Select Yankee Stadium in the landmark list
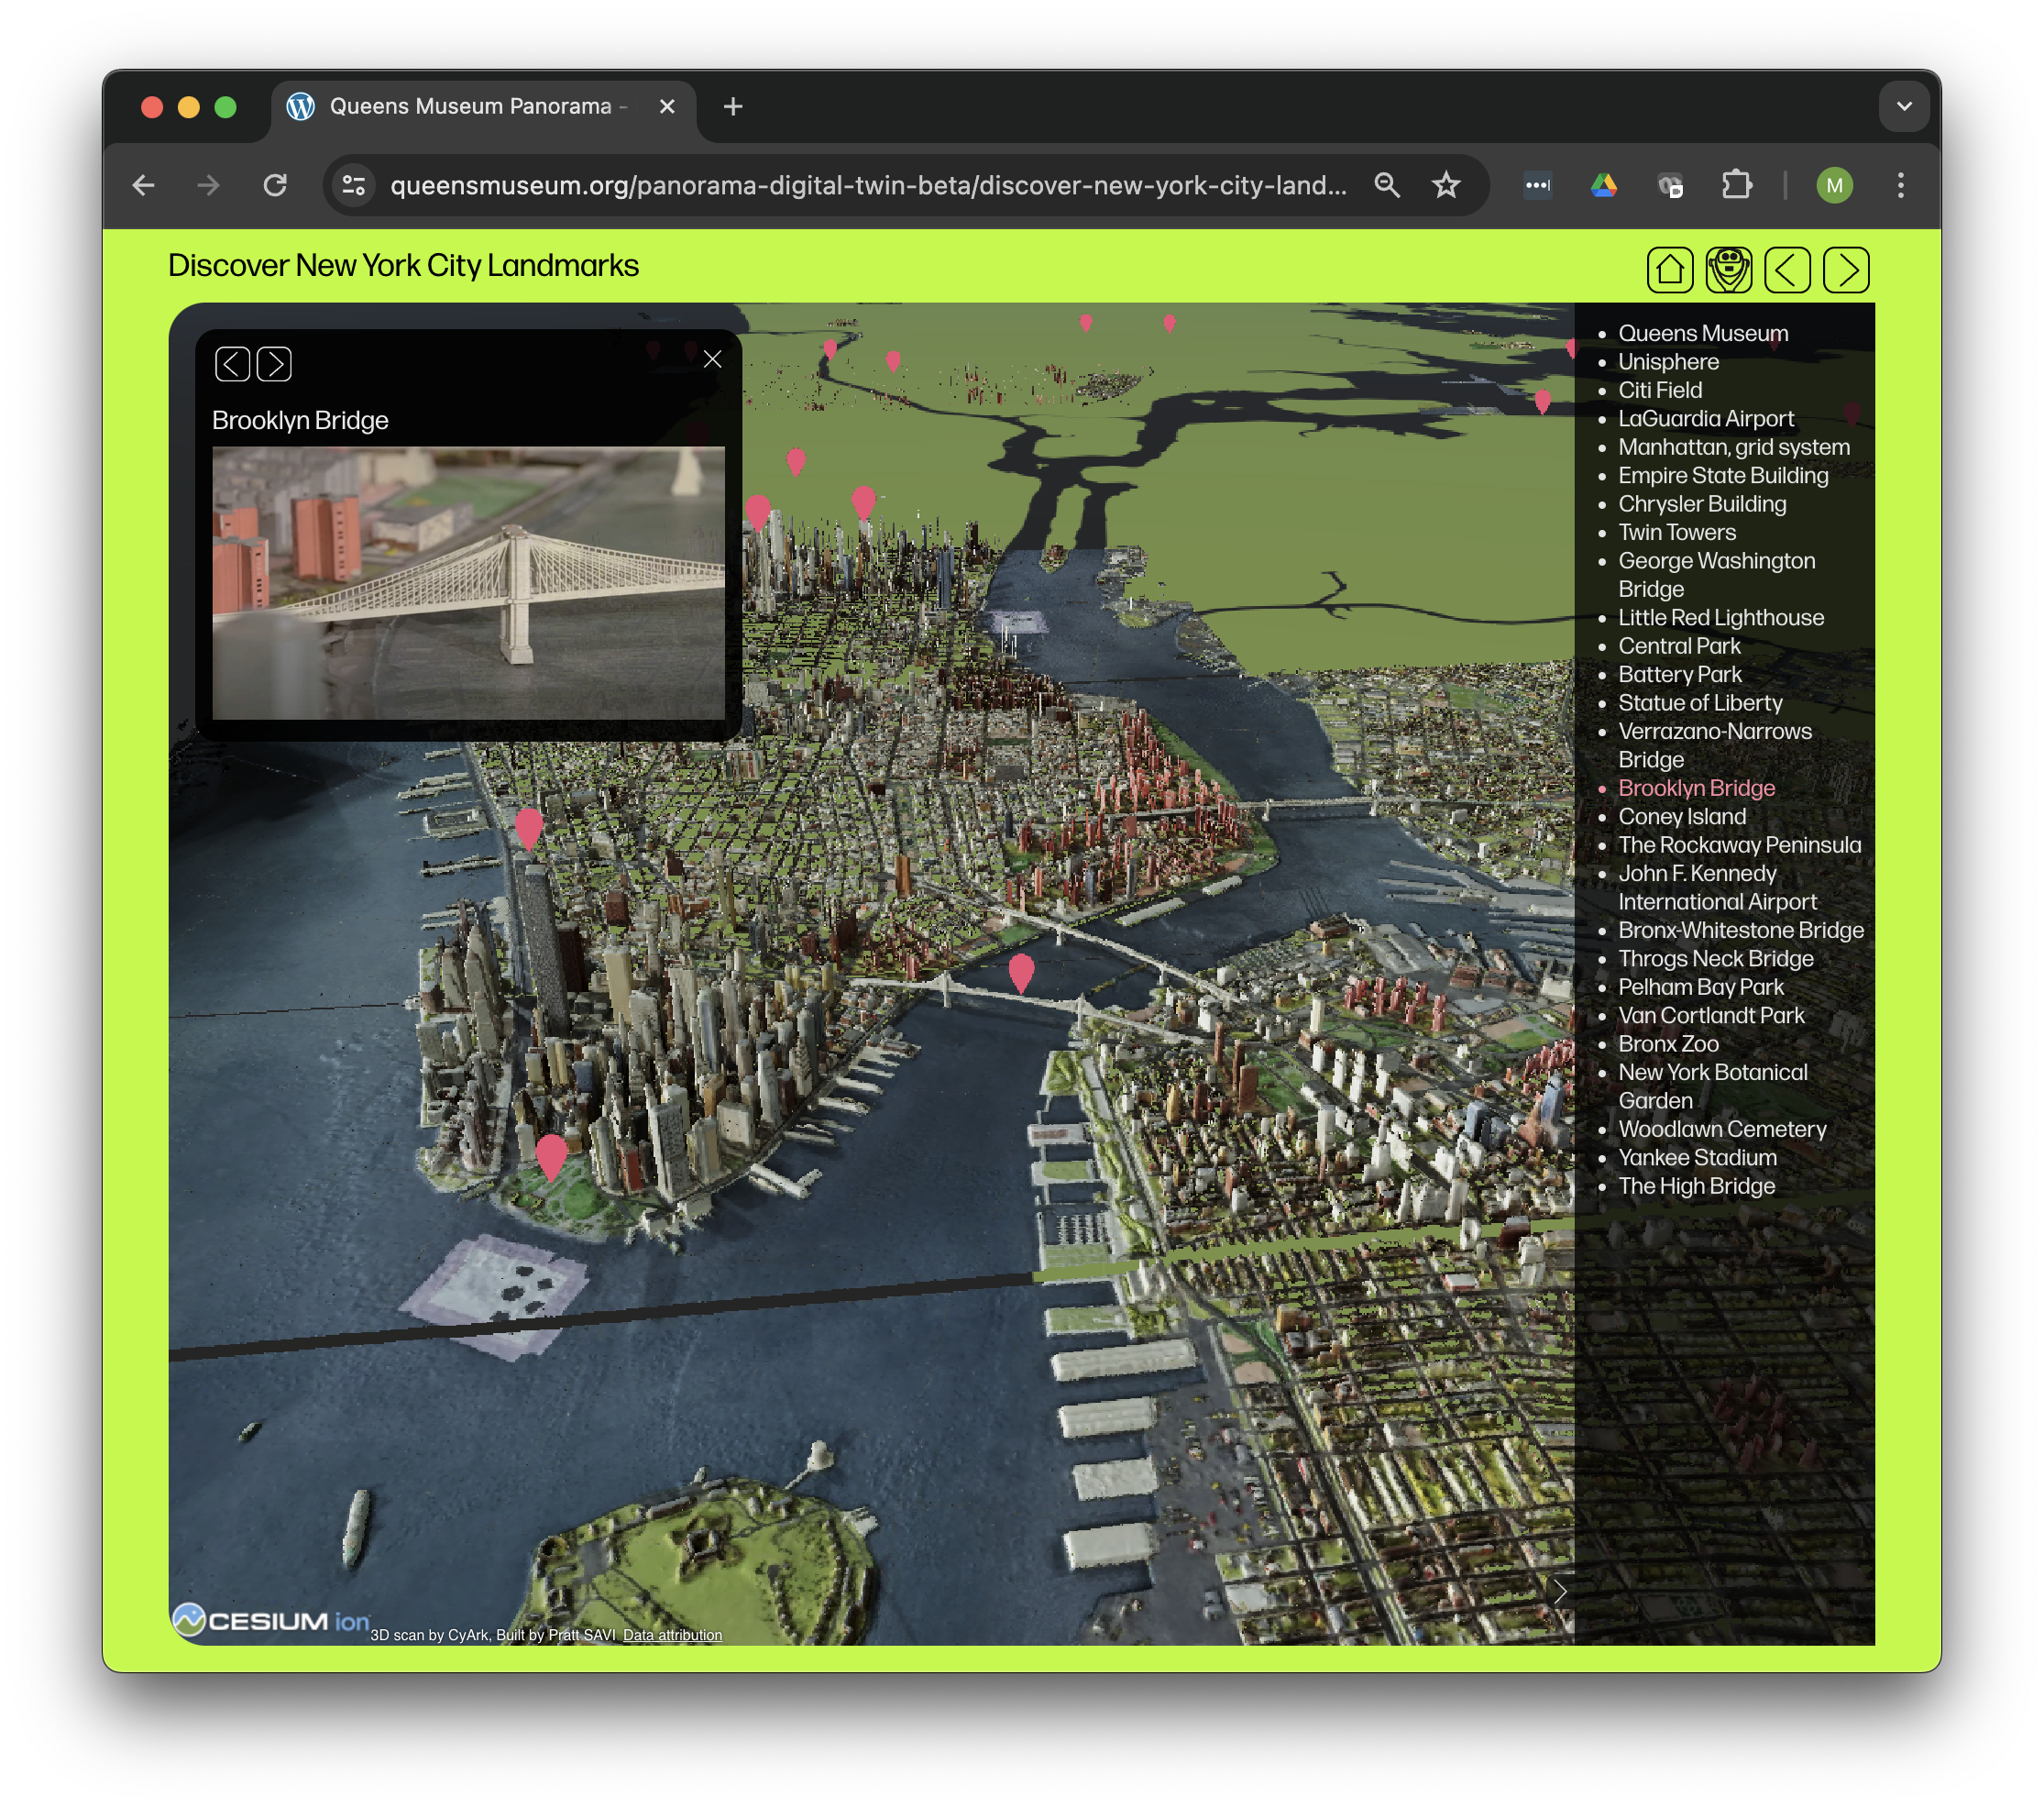Viewport: 2044px width, 1808px height. pyautogui.click(x=1697, y=1157)
